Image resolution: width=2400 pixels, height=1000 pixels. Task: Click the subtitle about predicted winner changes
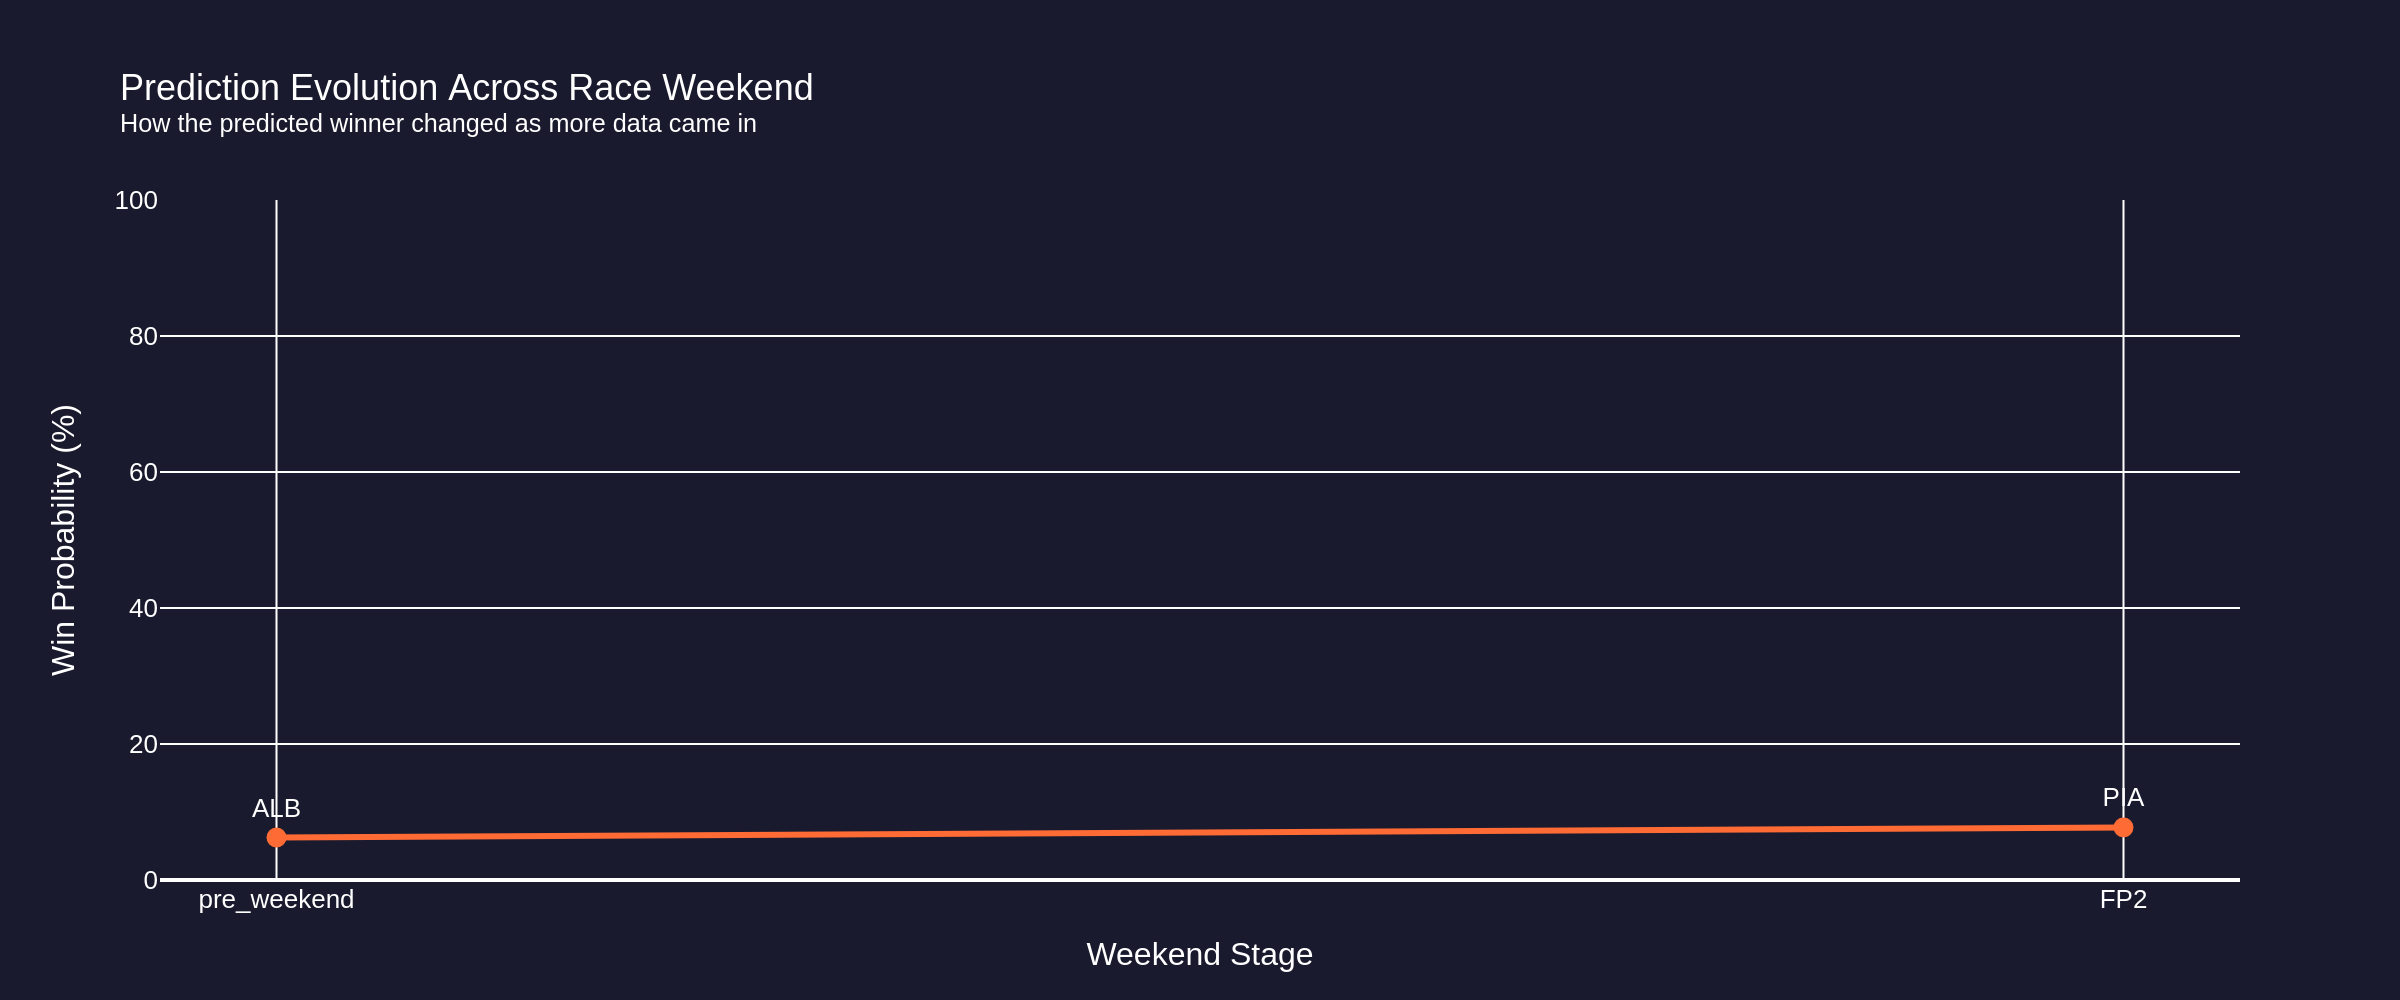tap(438, 124)
